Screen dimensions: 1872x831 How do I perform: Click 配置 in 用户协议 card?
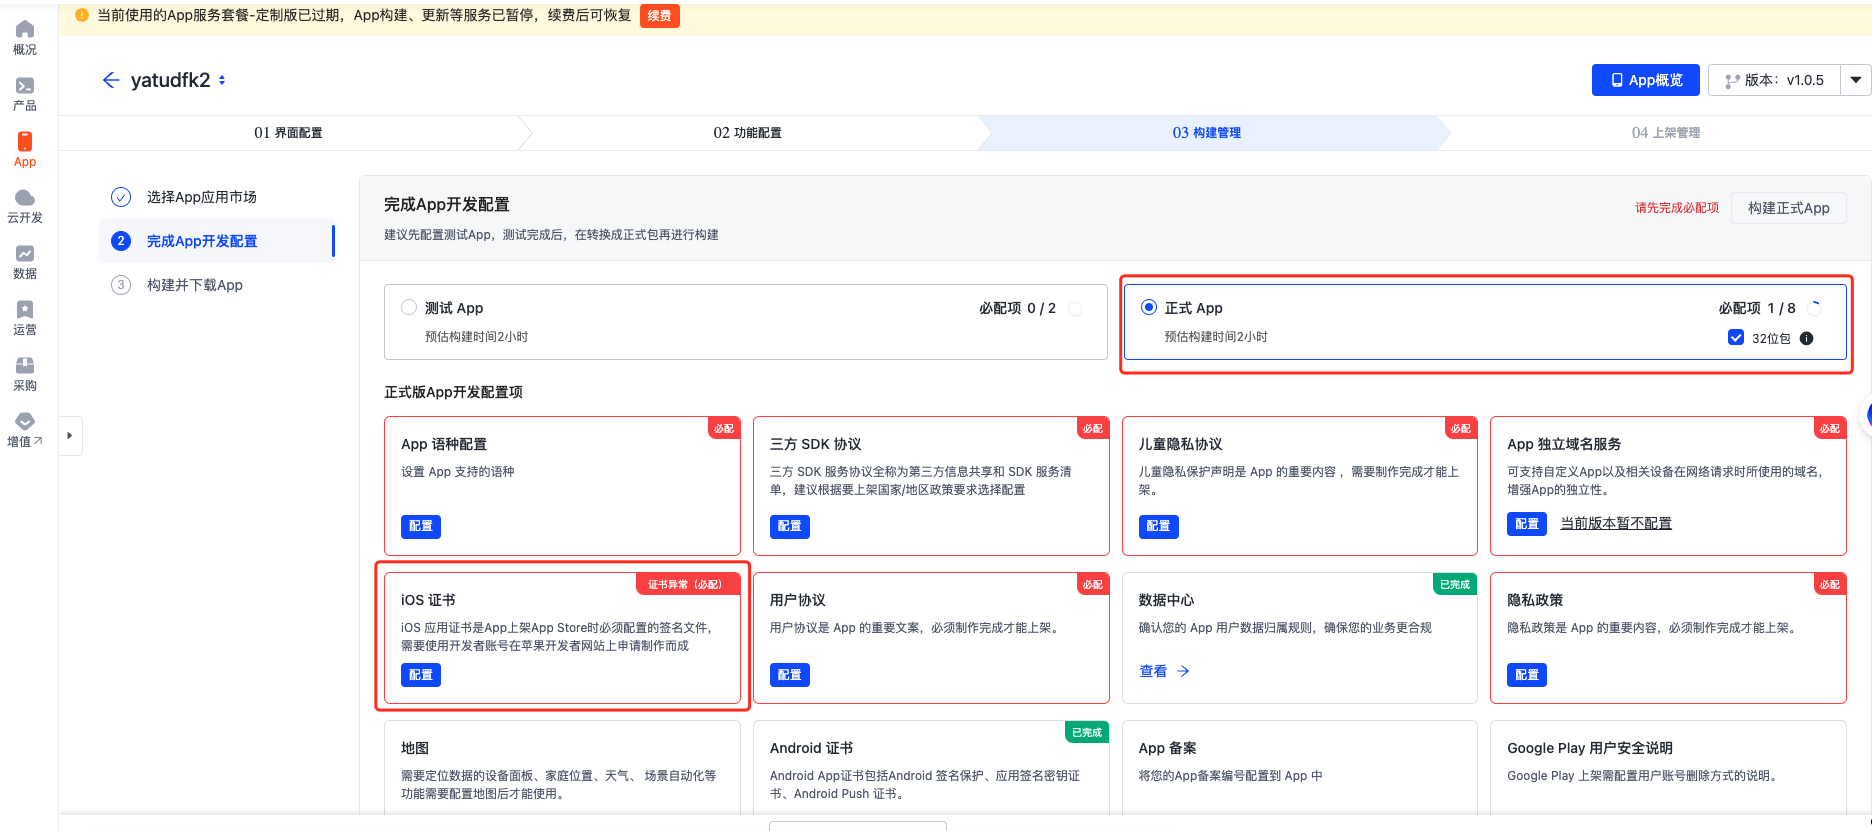[x=790, y=675]
